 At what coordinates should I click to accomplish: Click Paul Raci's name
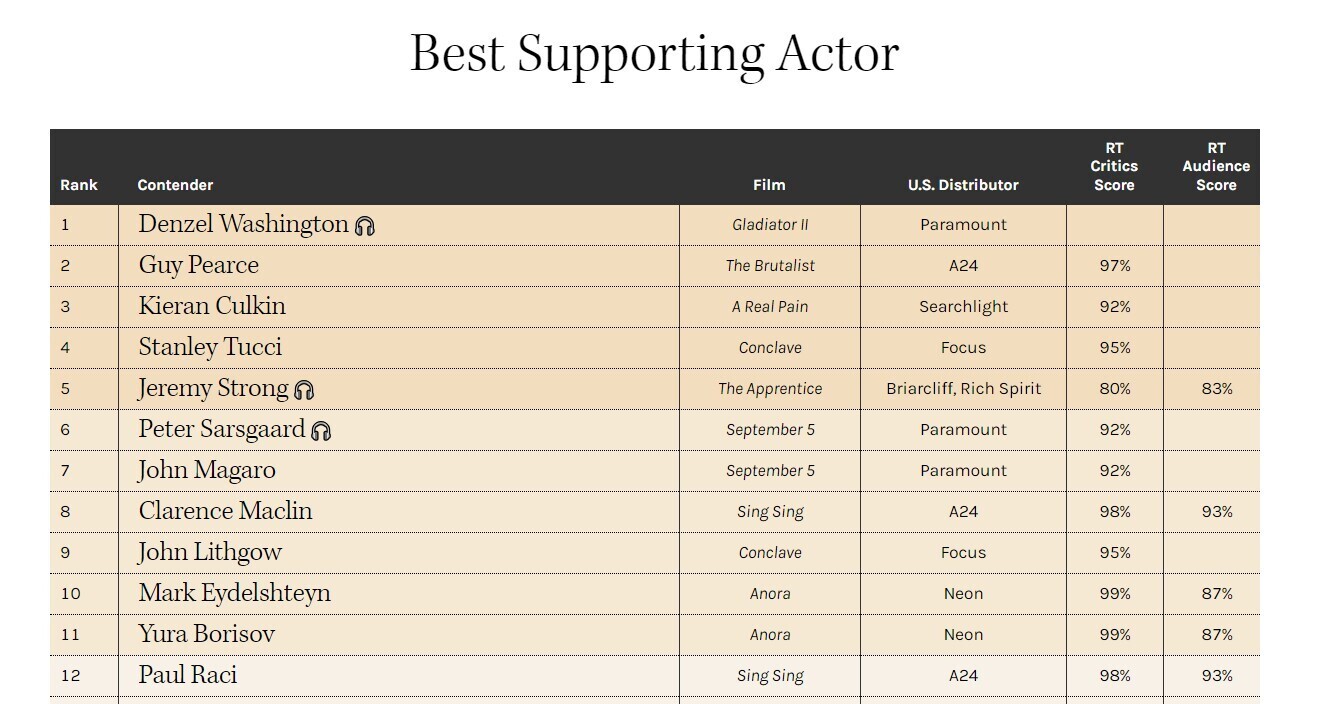click(x=187, y=675)
